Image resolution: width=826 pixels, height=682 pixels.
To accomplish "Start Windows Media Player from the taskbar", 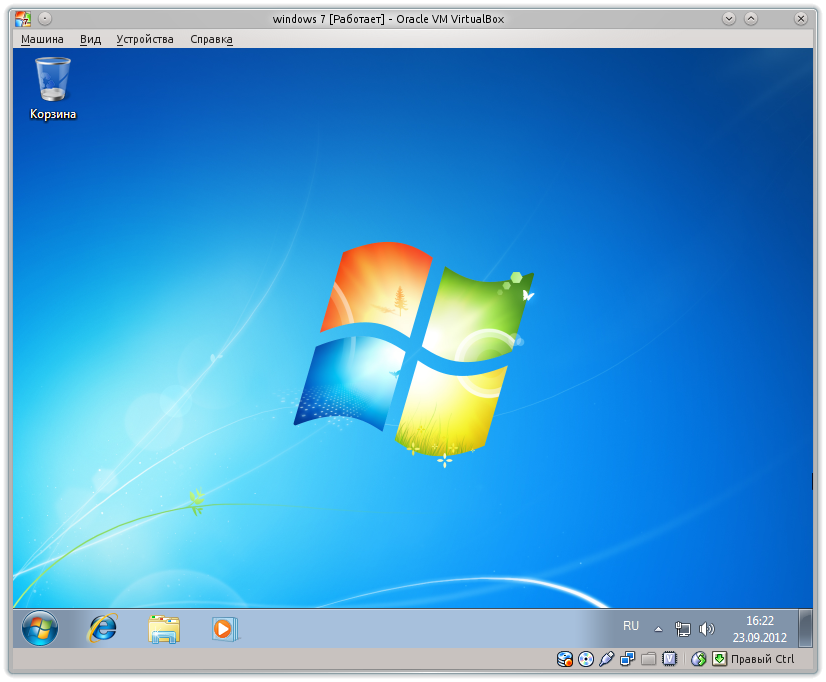I will point(222,629).
